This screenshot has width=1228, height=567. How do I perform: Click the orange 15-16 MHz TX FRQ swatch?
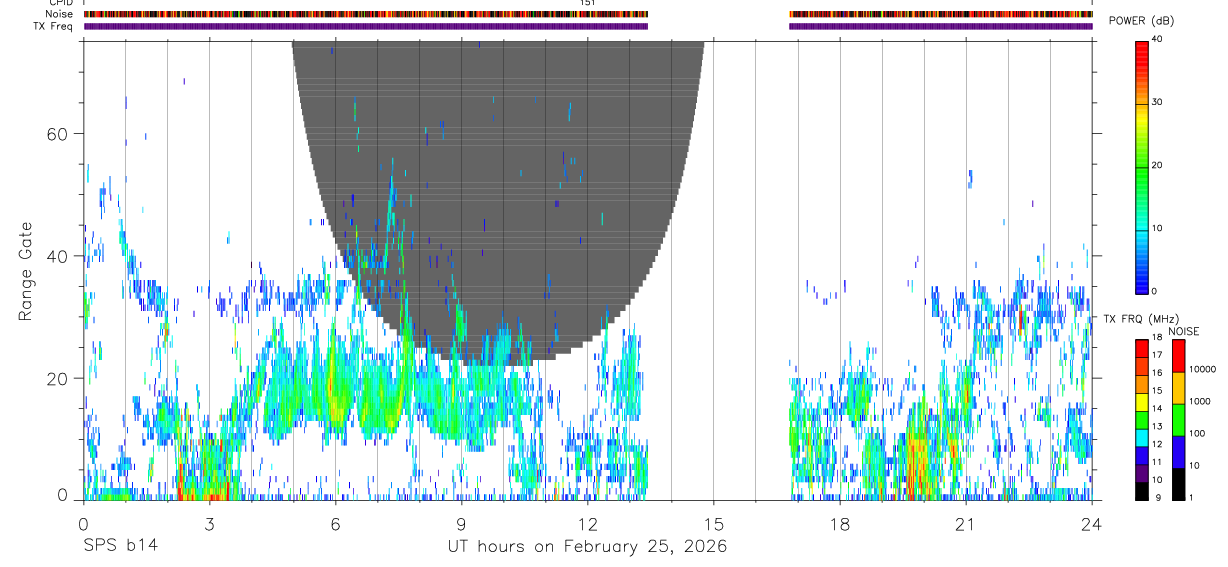click(x=1141, y=384)
